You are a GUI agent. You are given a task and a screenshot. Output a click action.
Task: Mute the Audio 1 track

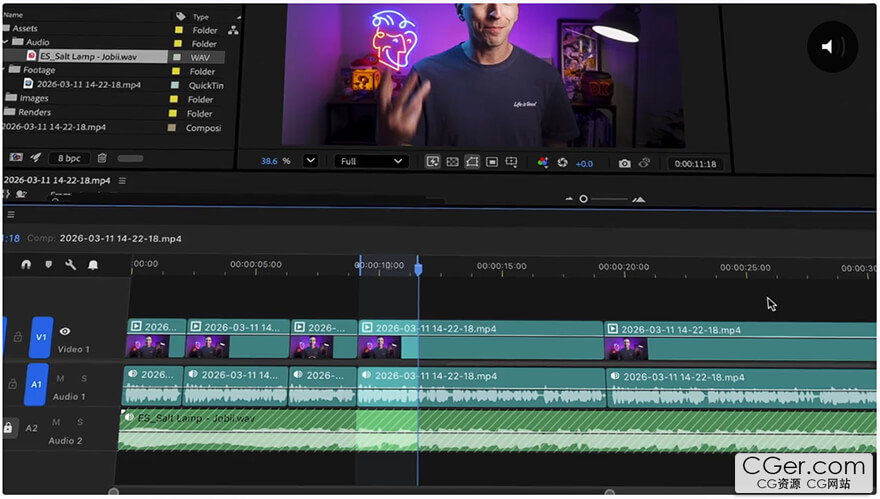pos(60,378)
